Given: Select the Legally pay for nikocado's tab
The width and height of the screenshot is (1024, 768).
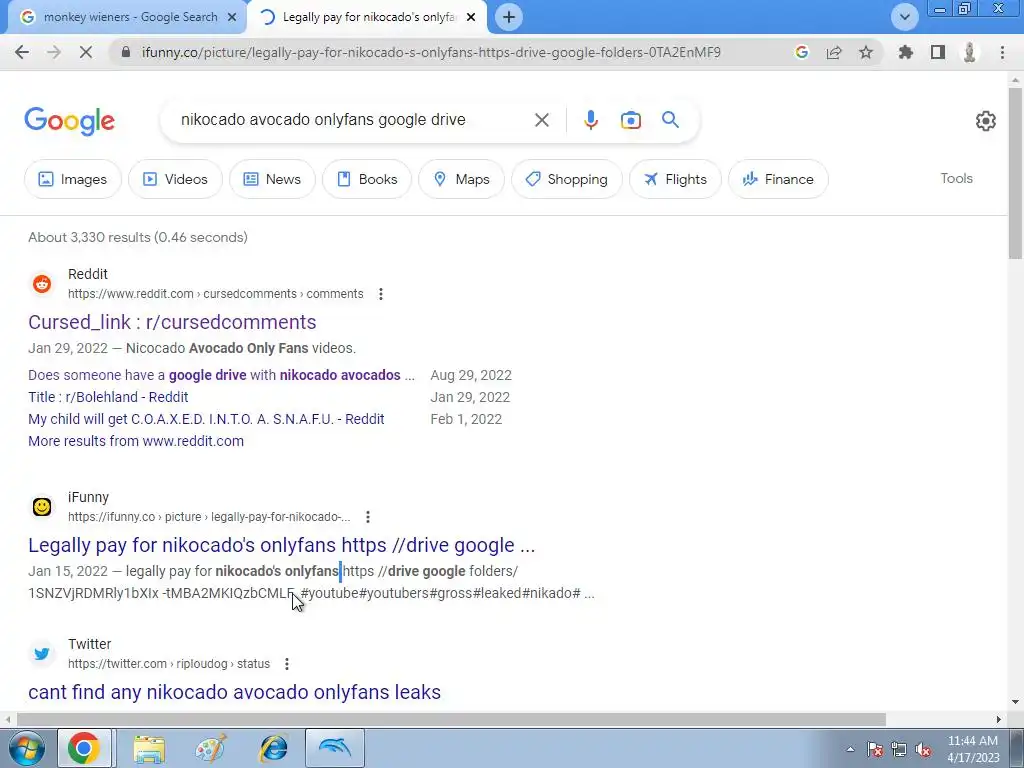Looking at the screenshot, I should (x=366, y=17).
